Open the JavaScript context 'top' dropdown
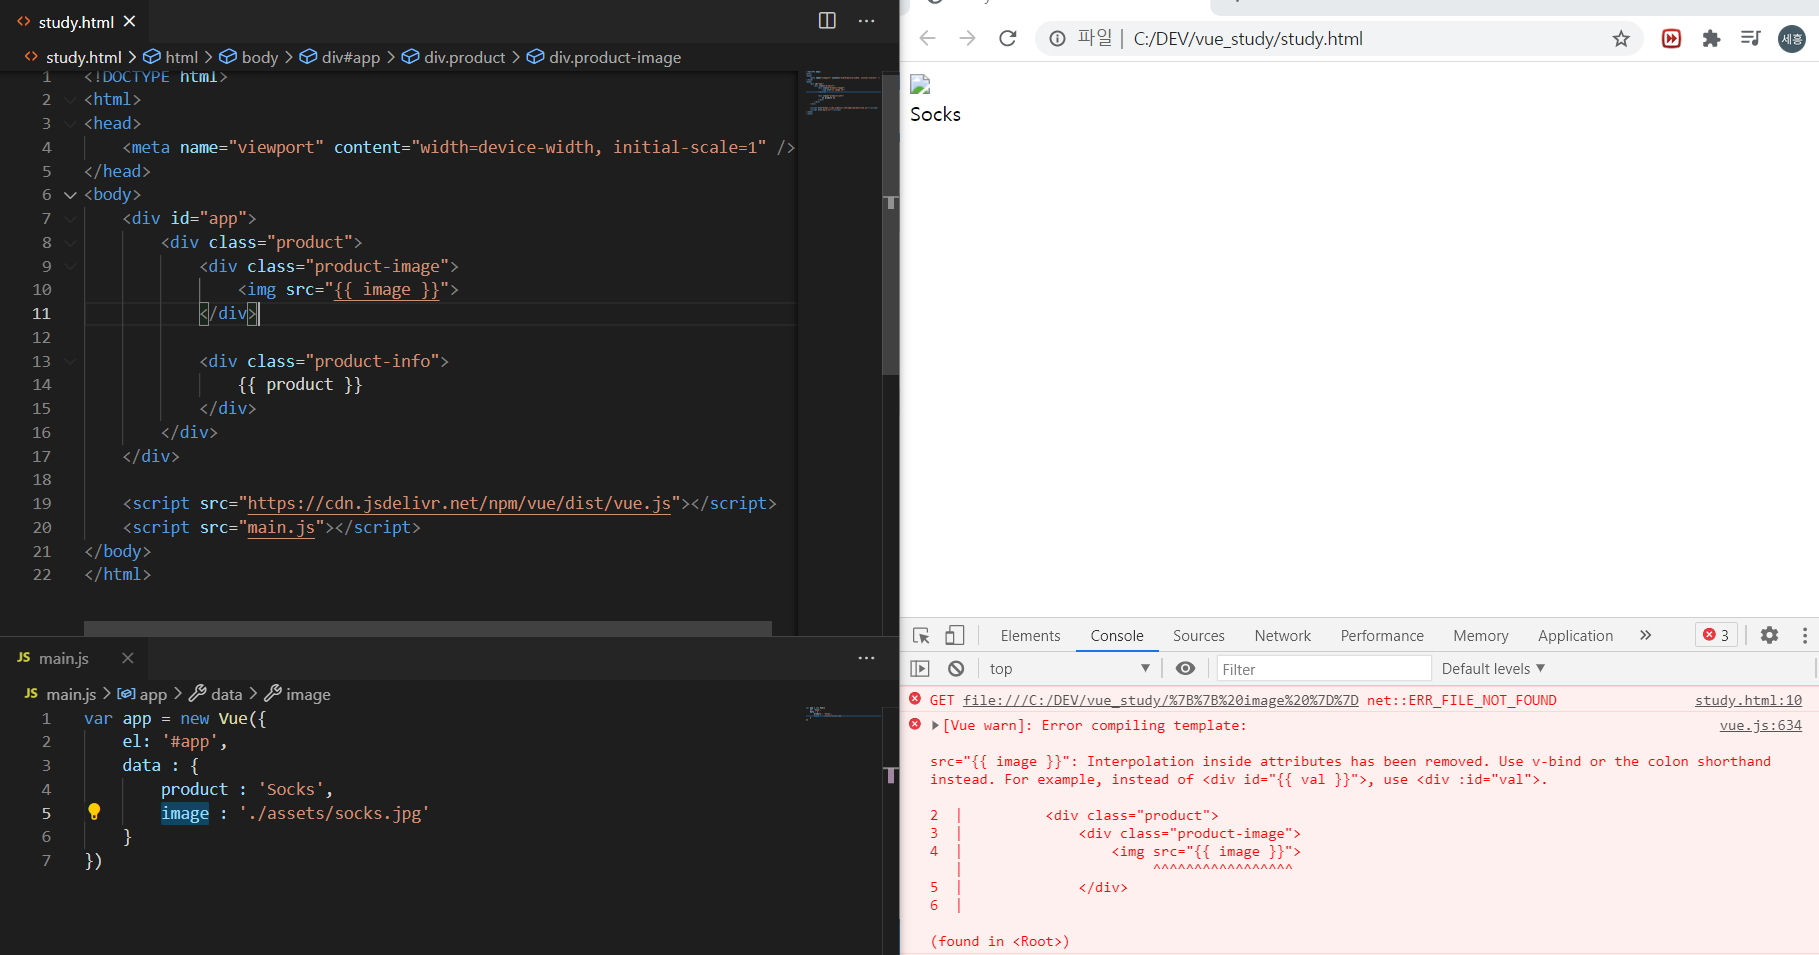The image size is (1819, 955). point(1069,669)
